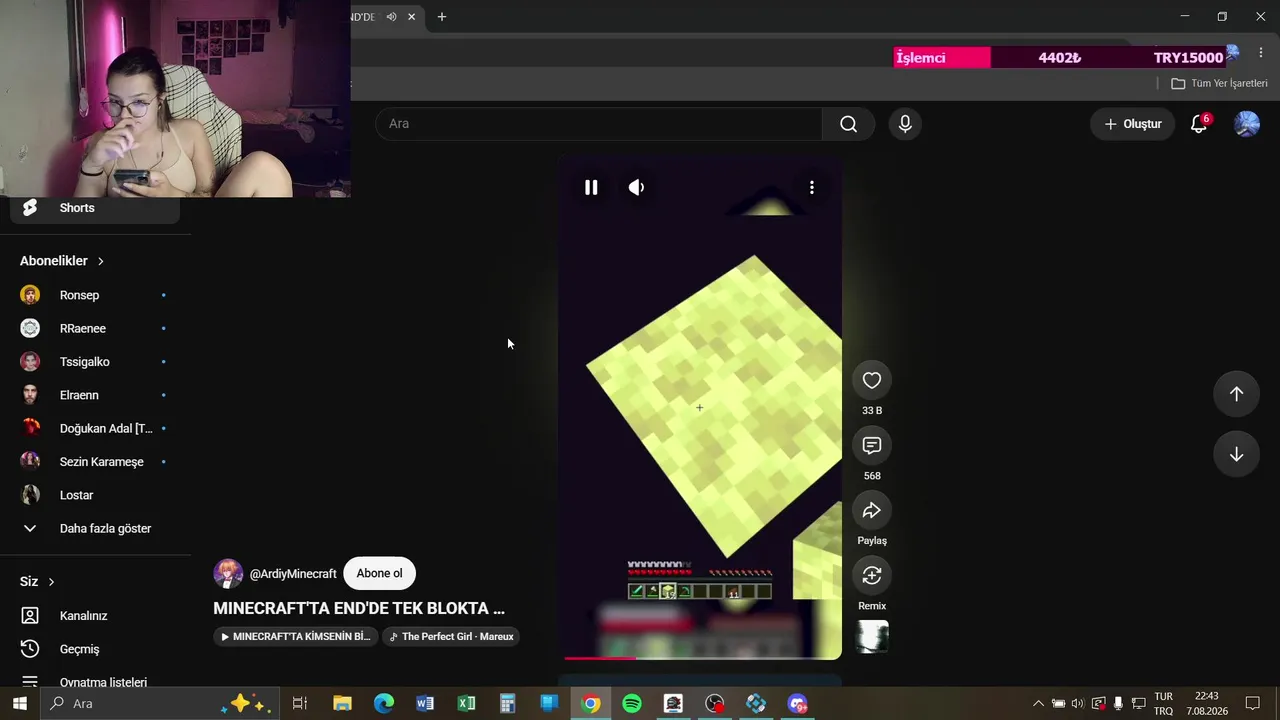Expand the Siz section
Screen dimensions: 1280x720
tap(37, 582)
